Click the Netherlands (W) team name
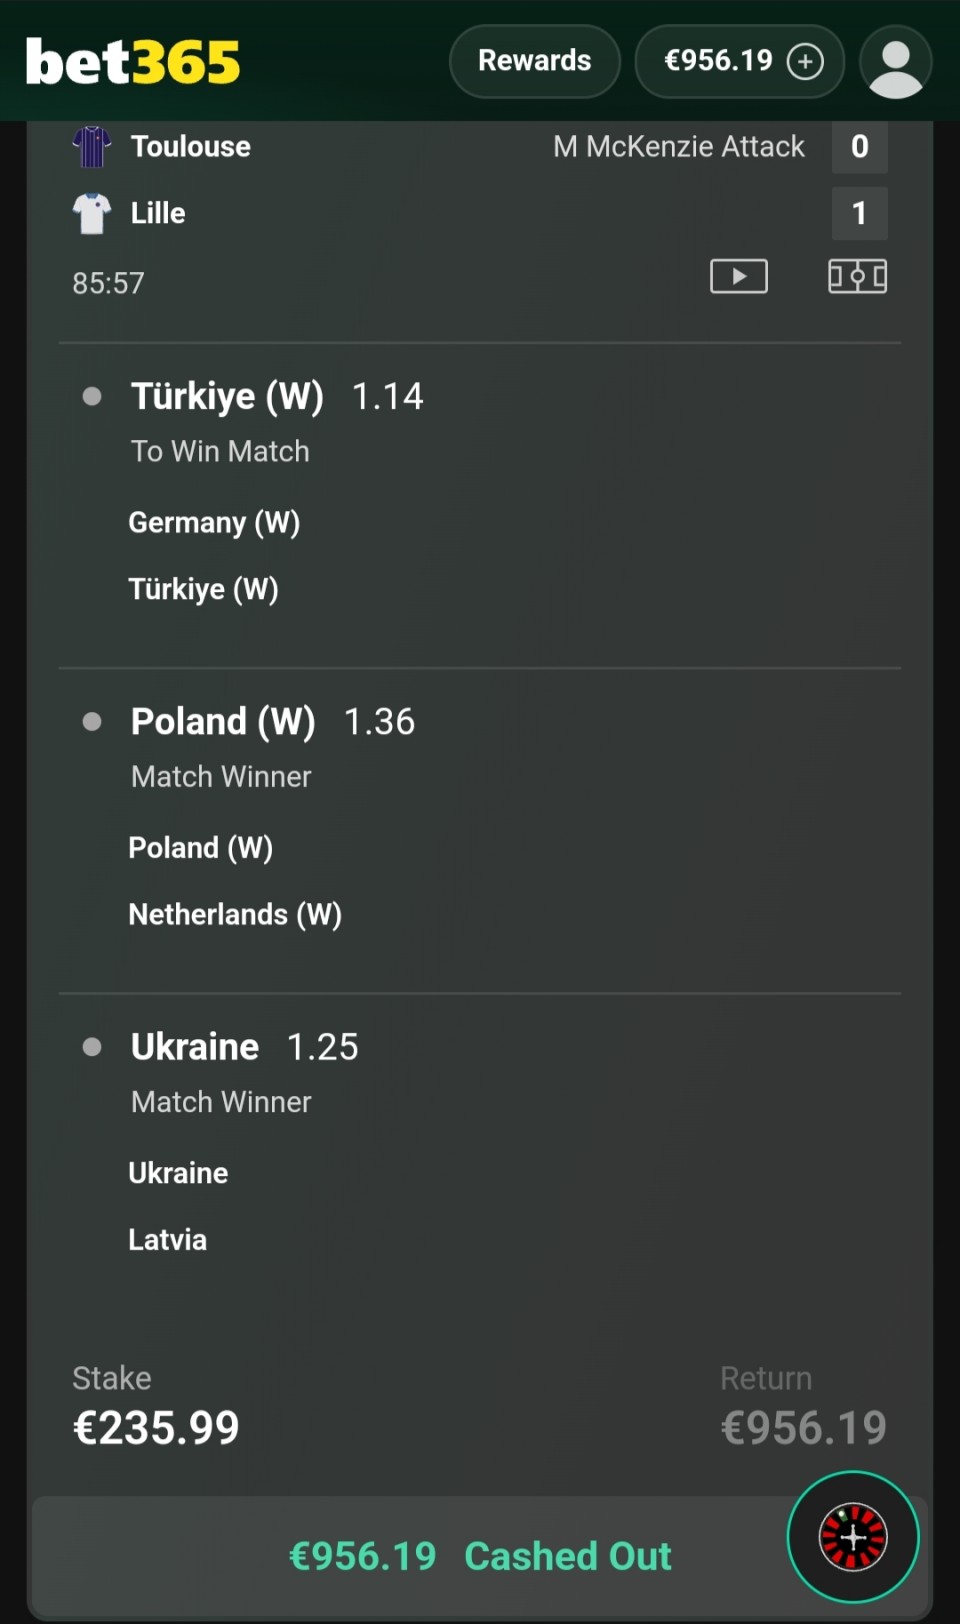 point(235,914)
